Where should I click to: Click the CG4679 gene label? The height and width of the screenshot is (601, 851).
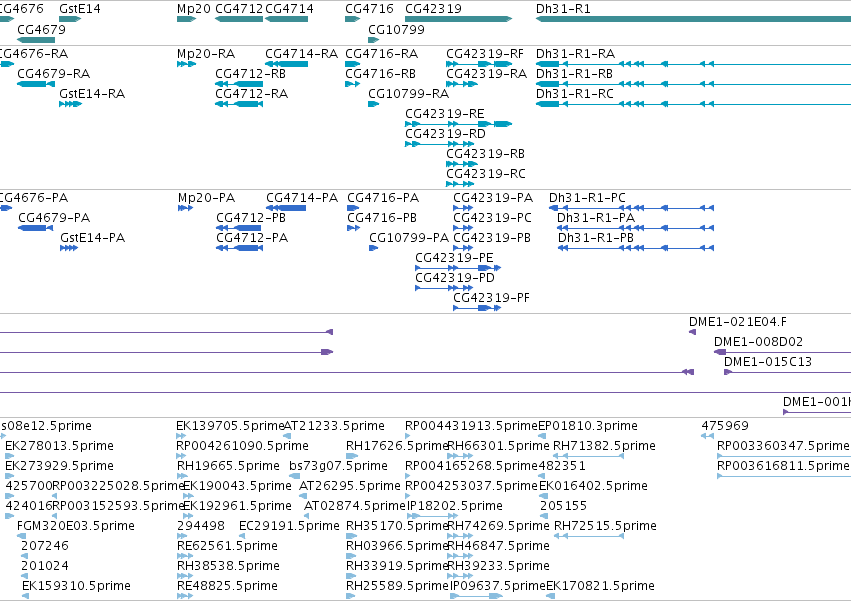point(41,29)
